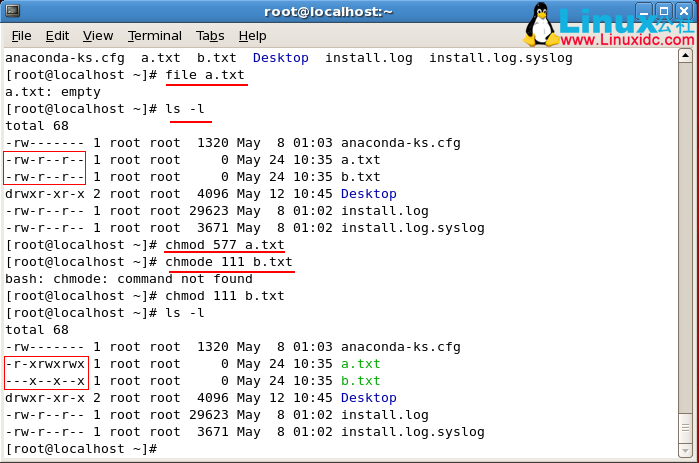The width and height of the screenshot is (699, 463).
Task: Open the Help menu
Action: click(x=252, y=36)
